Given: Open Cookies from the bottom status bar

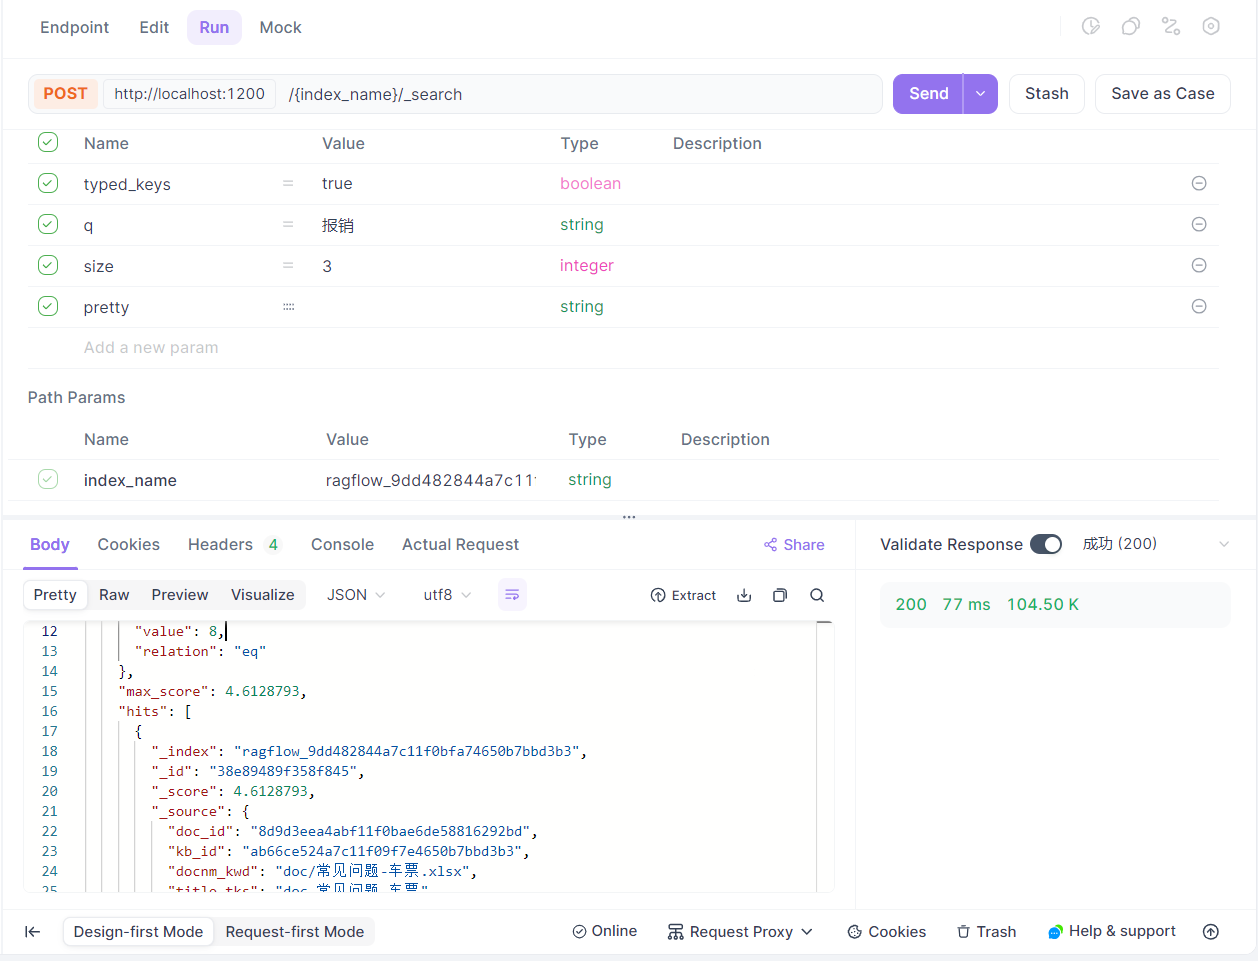Looking at the screenshot, I should 886,931.
